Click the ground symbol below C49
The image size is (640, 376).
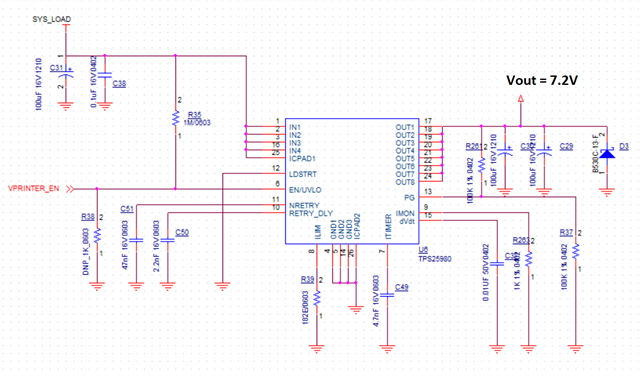click(x=387, y=349)
